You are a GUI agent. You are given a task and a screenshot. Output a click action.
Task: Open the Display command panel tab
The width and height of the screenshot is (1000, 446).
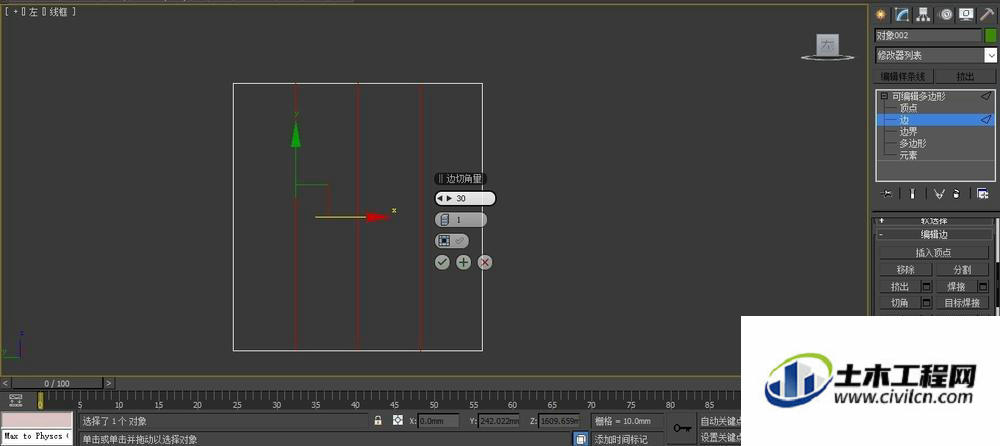coord(967,15)
